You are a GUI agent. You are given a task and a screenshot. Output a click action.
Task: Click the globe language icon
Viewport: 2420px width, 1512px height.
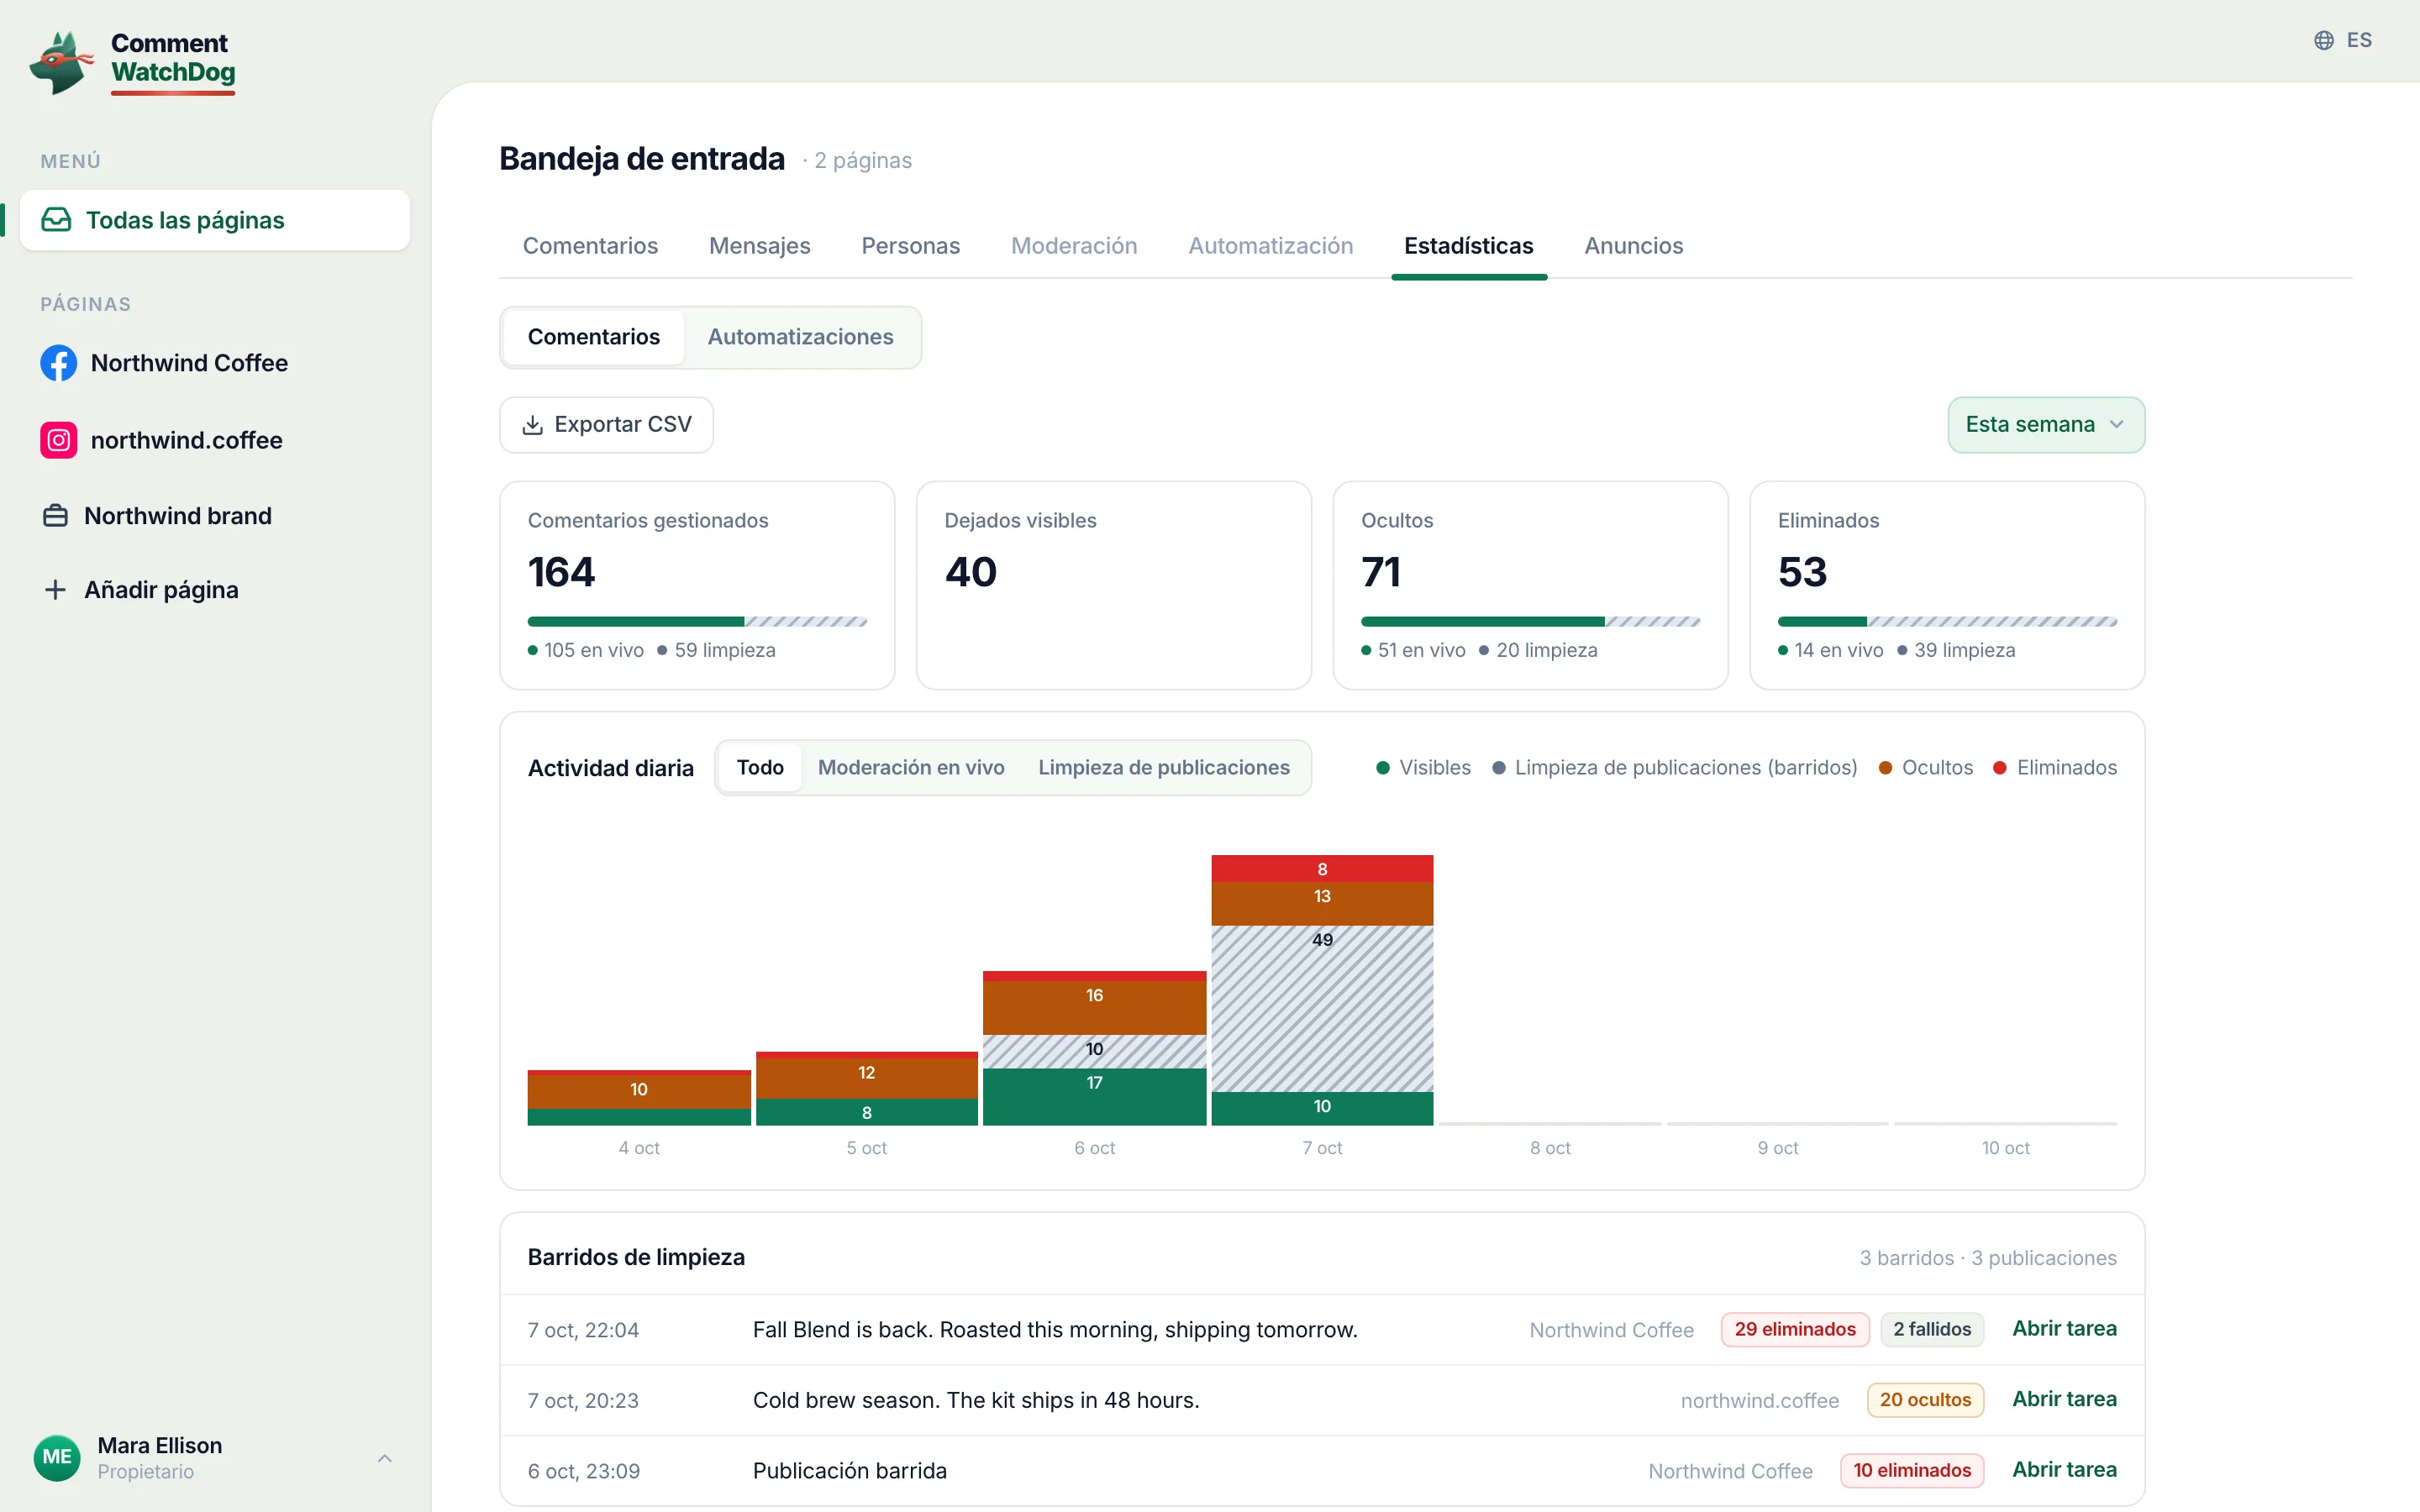click(2324, 40)
